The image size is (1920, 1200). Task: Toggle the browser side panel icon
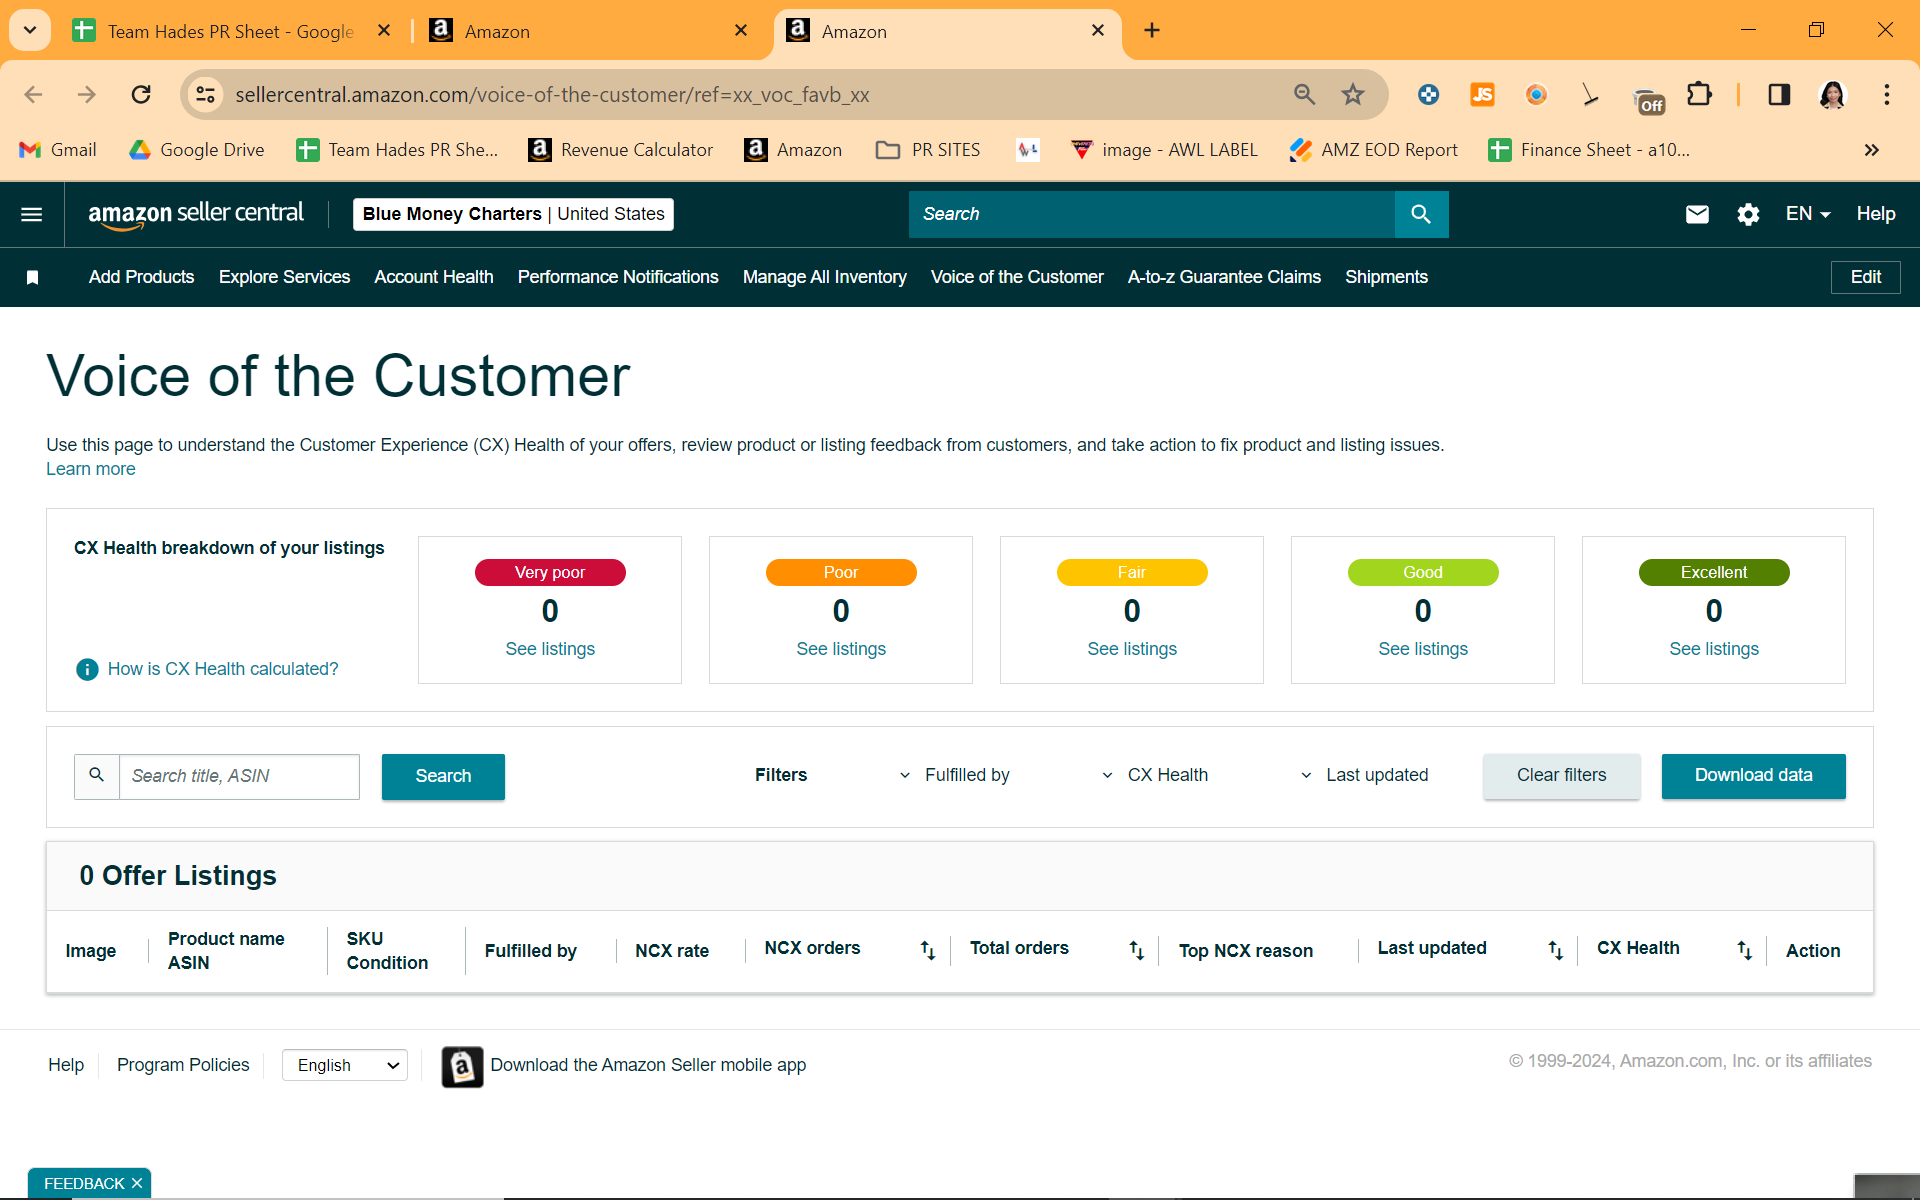pyautogui.click(x=1779, y=95)
